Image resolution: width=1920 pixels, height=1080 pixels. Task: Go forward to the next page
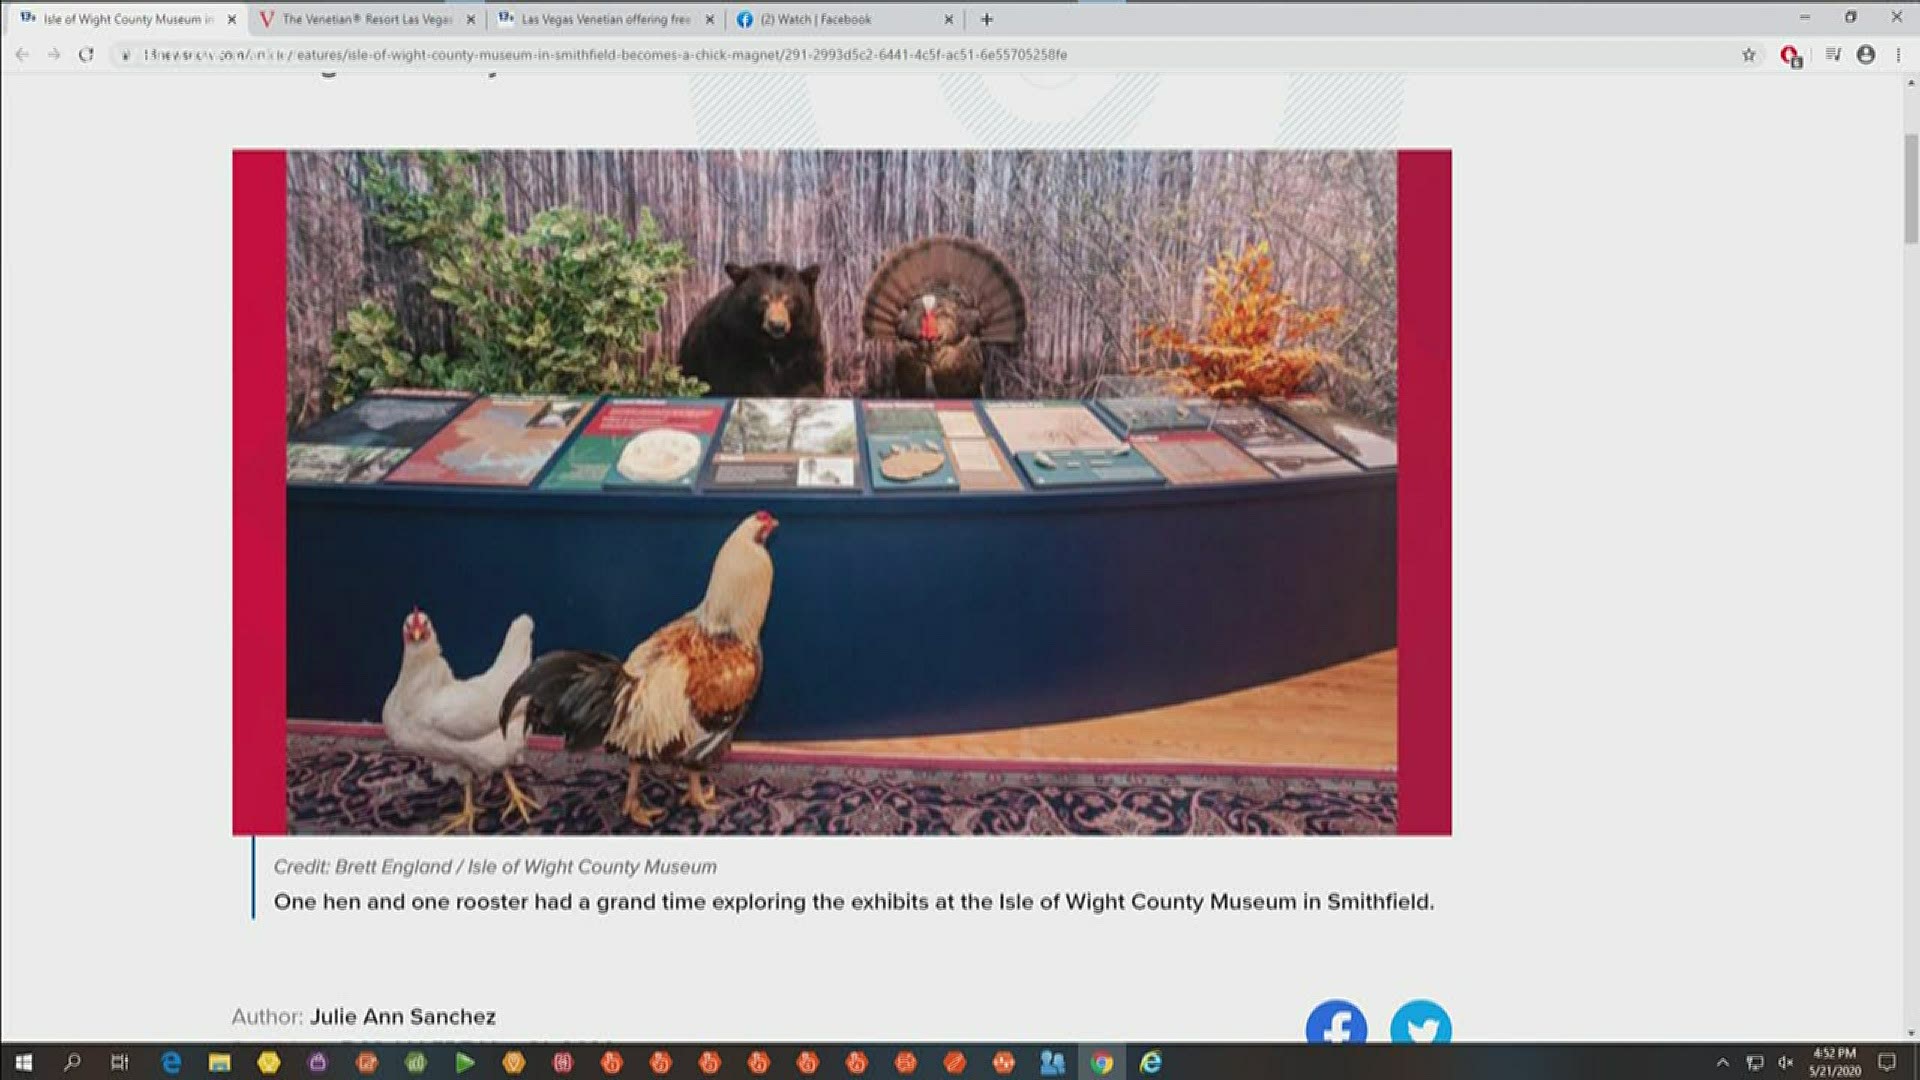tap(54, 55)
